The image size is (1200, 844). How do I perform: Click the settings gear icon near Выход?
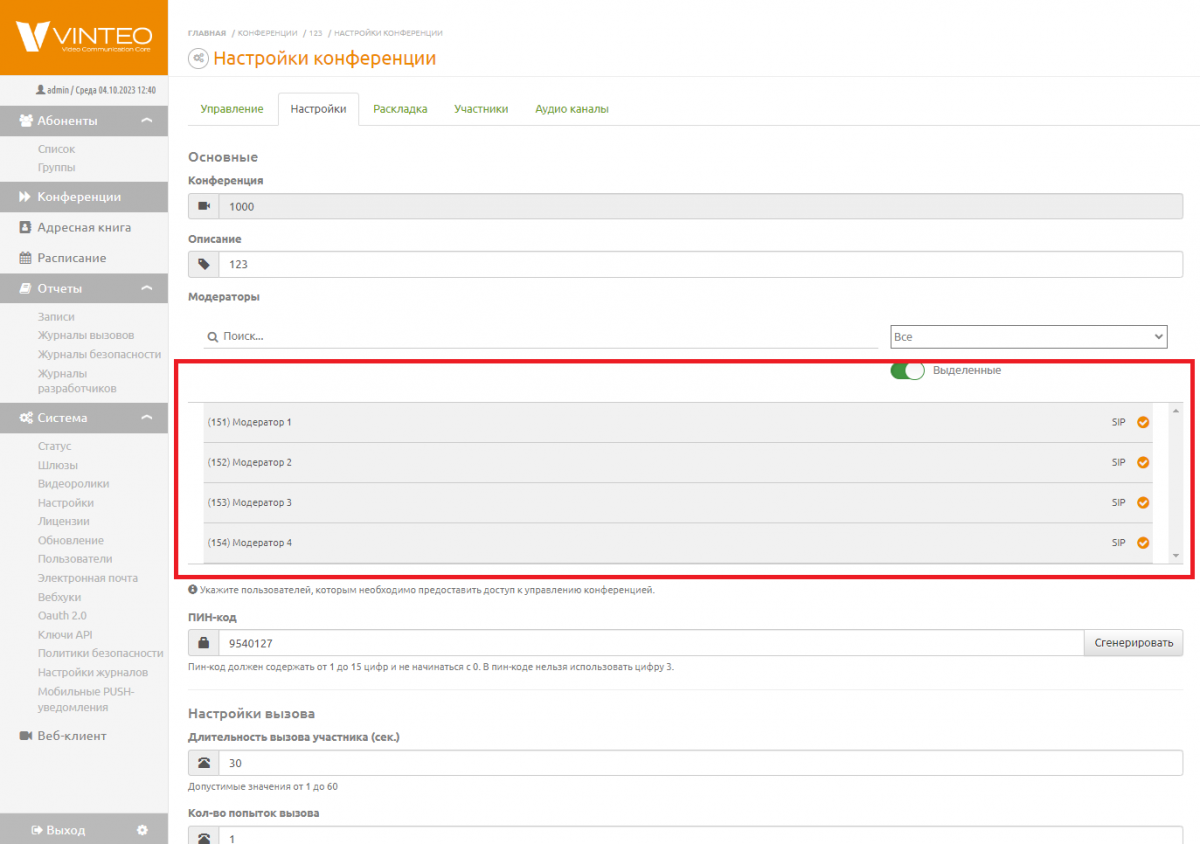click(x=142, y=830)
